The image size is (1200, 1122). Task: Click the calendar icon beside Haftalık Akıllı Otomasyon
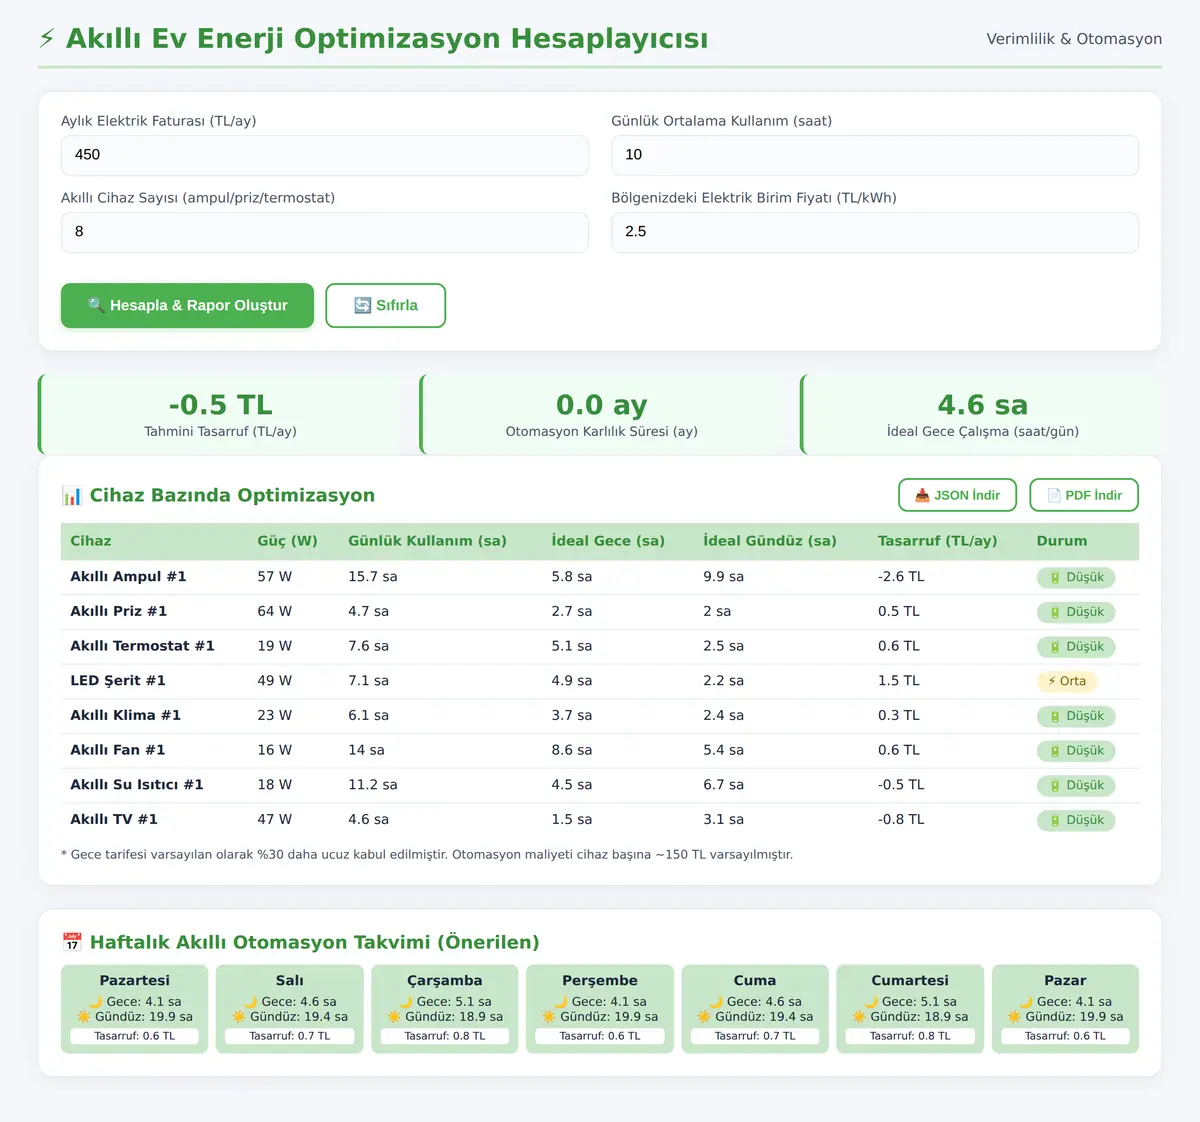coord(72,942)
